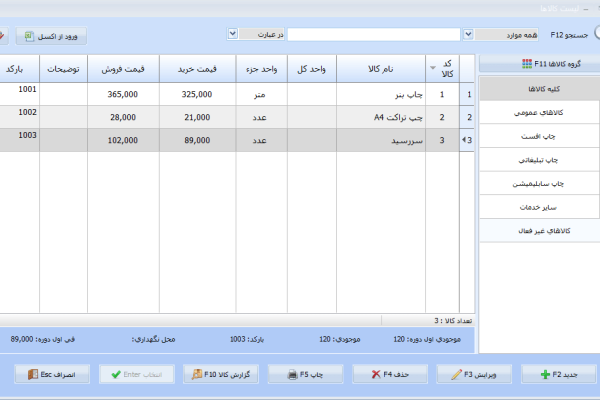Click the purchase price 325,000 cell
This screenshot has width=600, height=400.
point(197,94)
